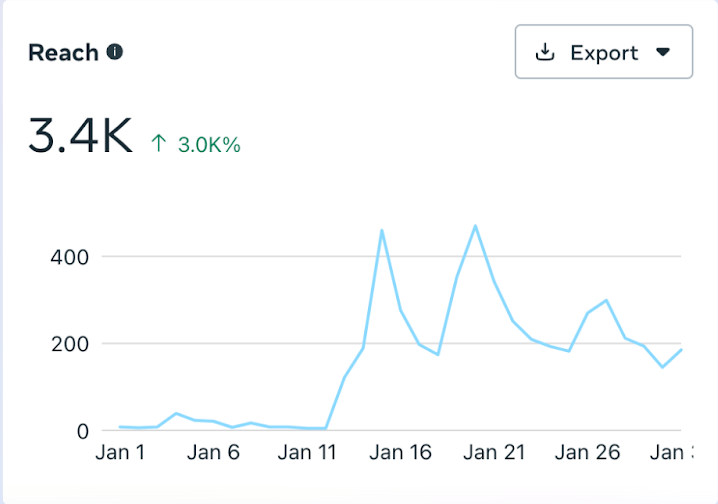Click the green upward trend arrow
This screenshot has width=718, height=504.
[158, 143]
